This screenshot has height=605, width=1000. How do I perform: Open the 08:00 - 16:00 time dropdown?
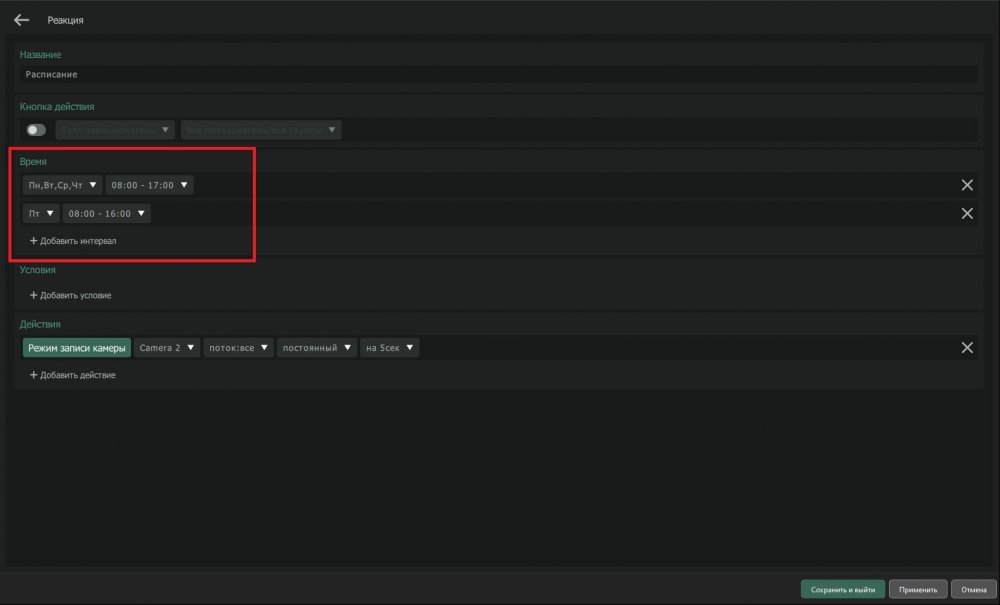[x=106, y=213]
